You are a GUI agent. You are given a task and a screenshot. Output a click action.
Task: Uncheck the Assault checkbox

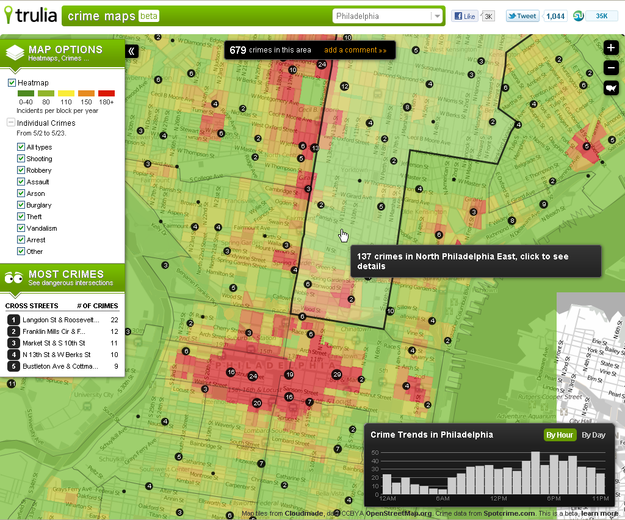pos(21,181)
